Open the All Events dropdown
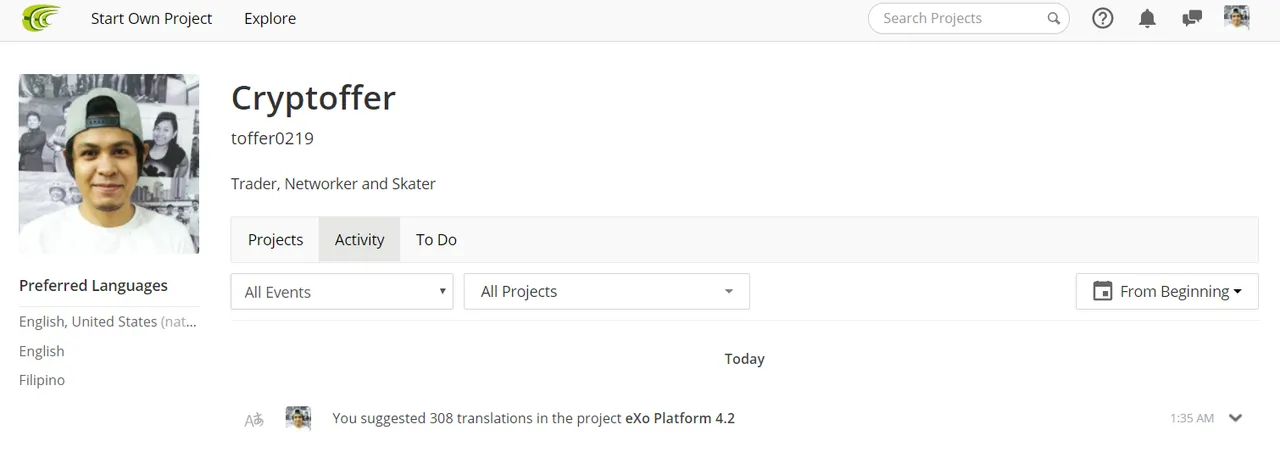 pyautogui.click(x=342, y=291)
